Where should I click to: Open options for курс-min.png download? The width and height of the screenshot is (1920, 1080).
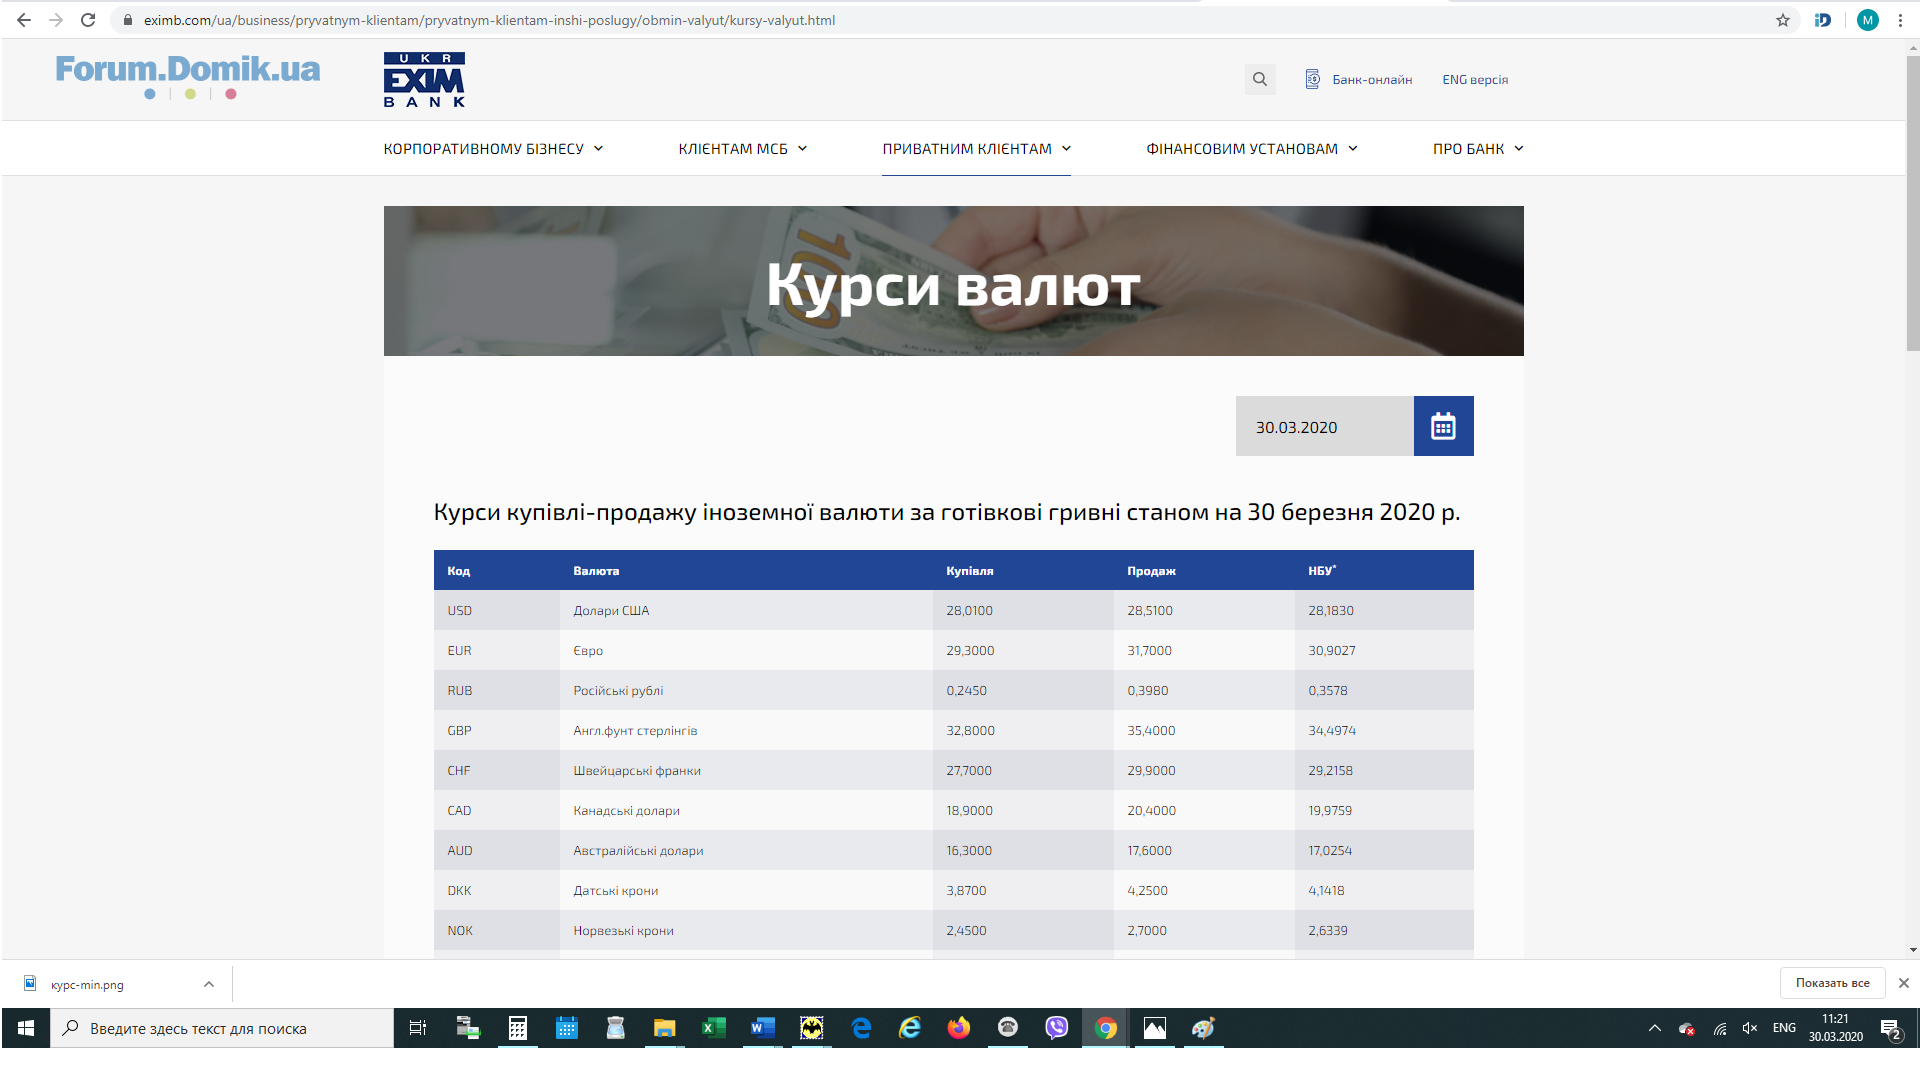pos(209,984)
